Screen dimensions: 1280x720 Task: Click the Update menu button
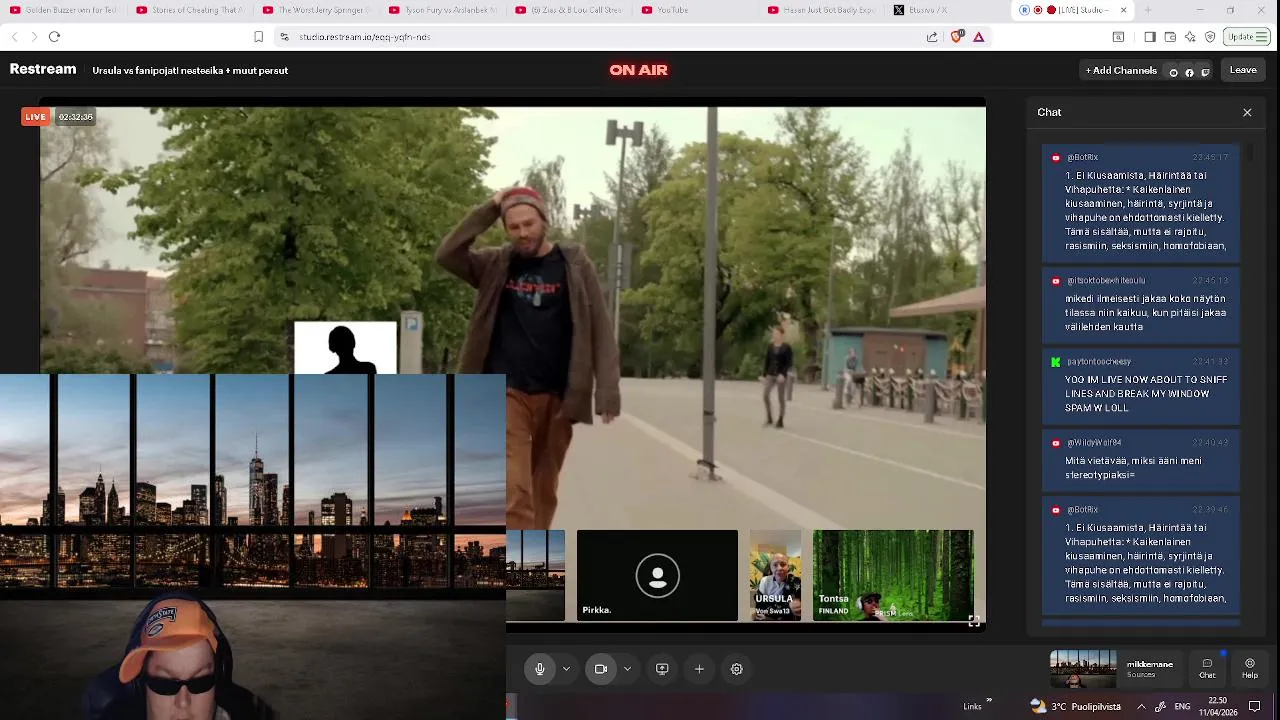[1248, 37]
